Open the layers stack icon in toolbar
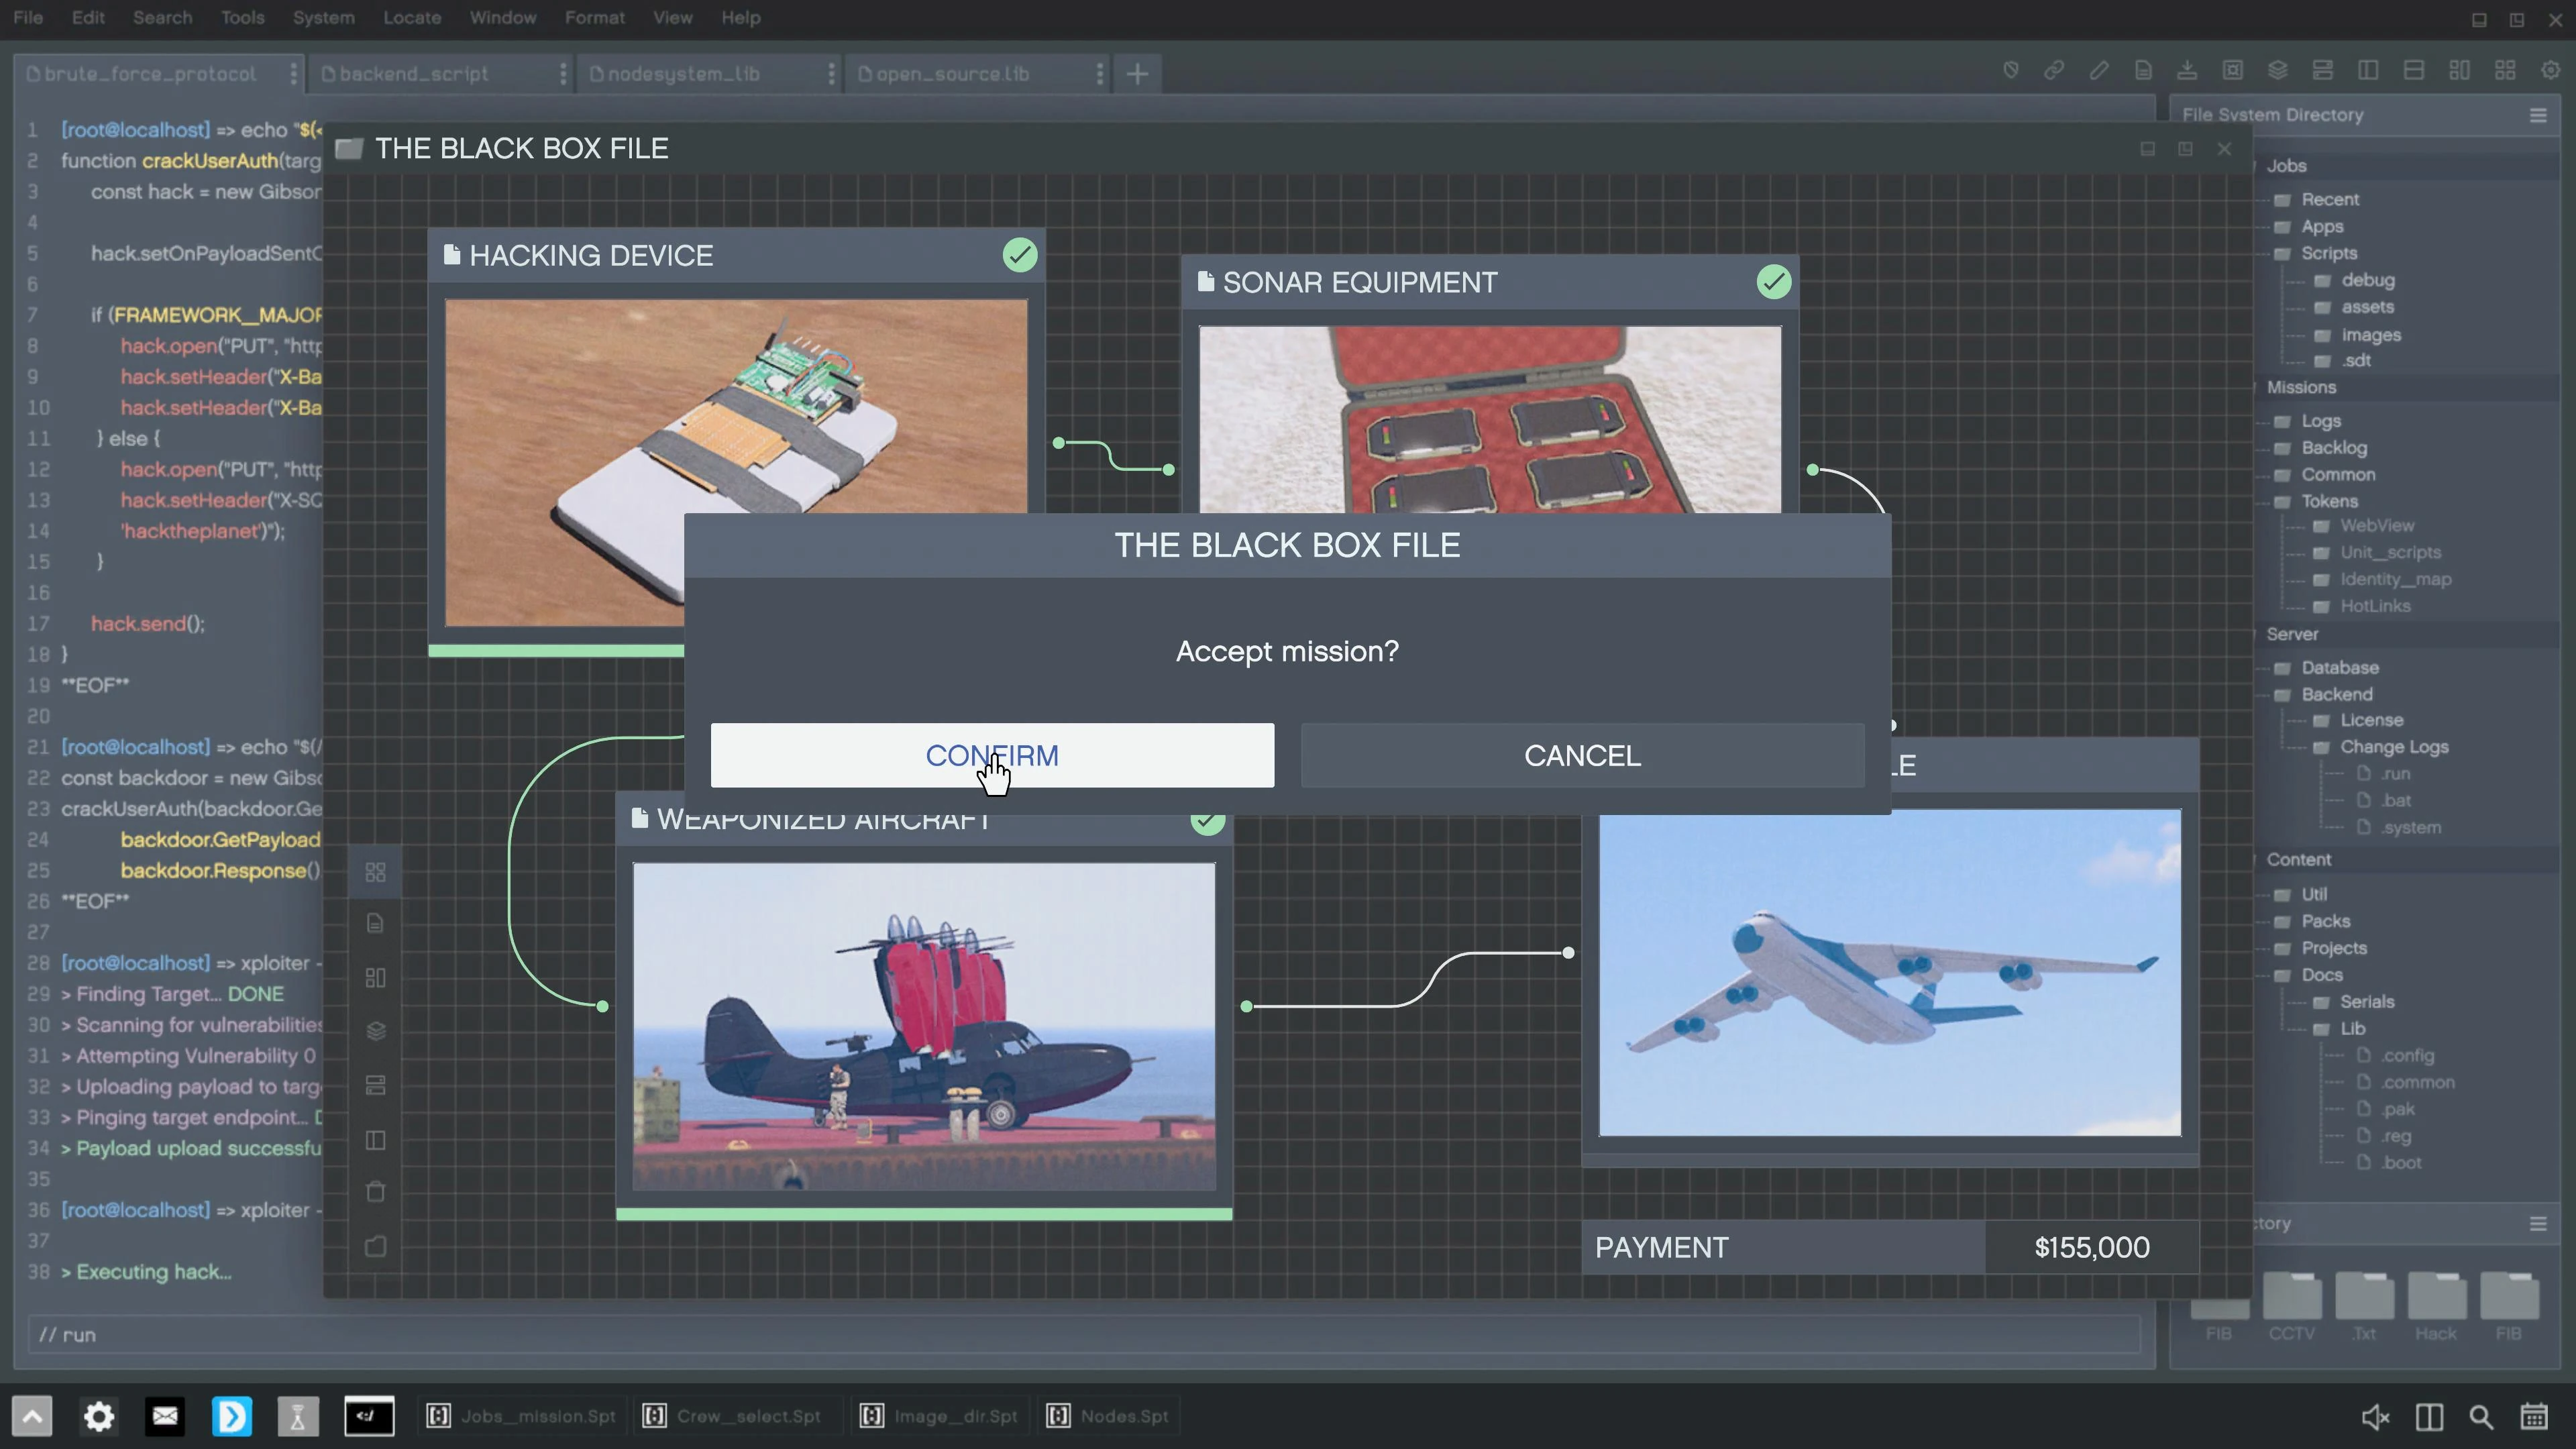The height and width of the screenshot is (1449, 2576). pos(2277,71)
